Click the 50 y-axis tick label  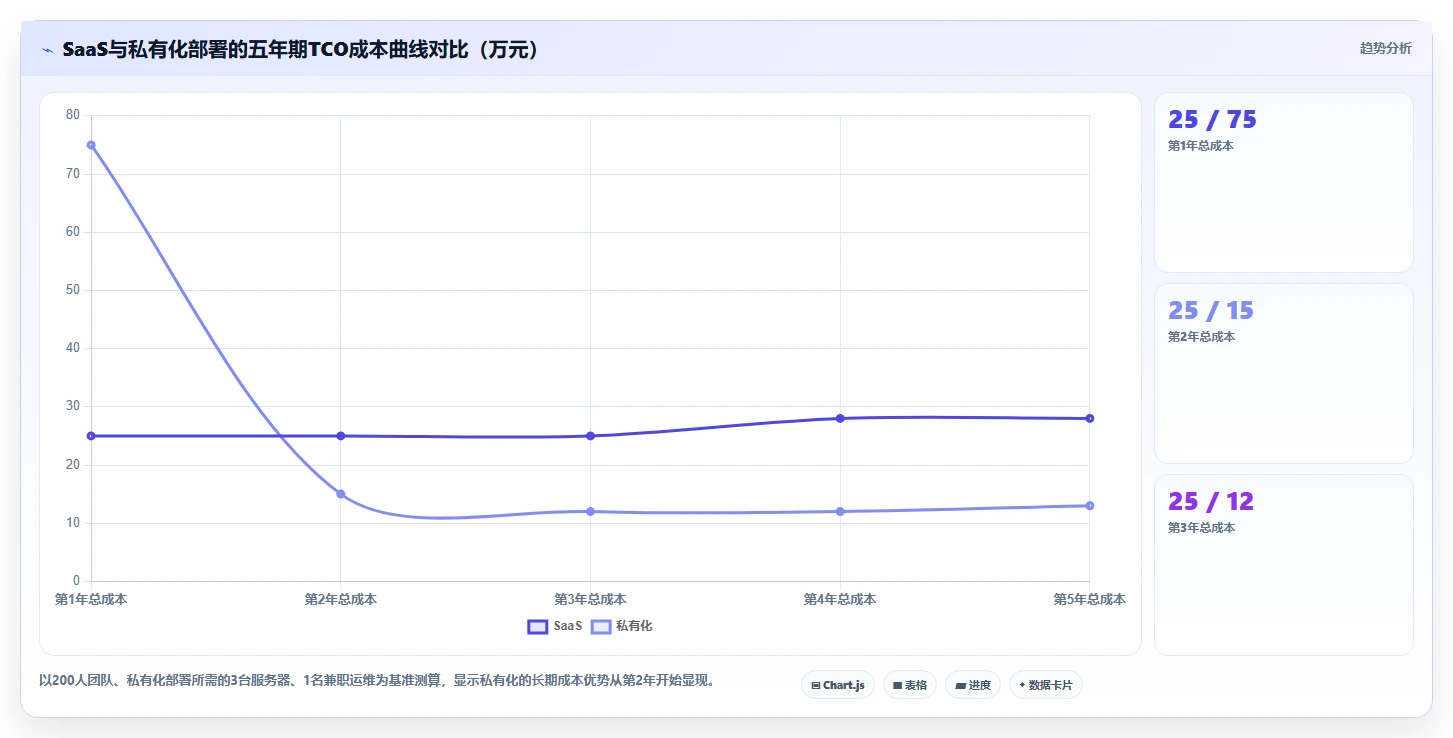pyautogui.click(x=73, y=290)
